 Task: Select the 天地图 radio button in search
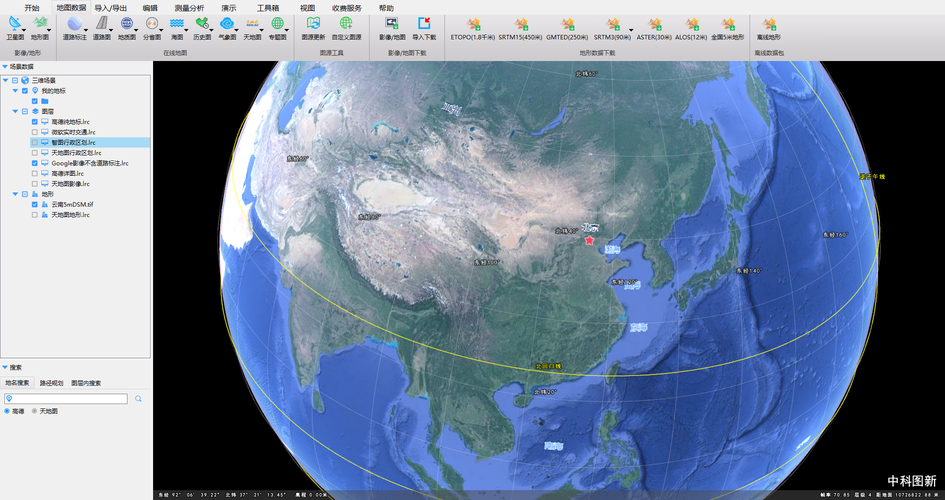(34, 411)
